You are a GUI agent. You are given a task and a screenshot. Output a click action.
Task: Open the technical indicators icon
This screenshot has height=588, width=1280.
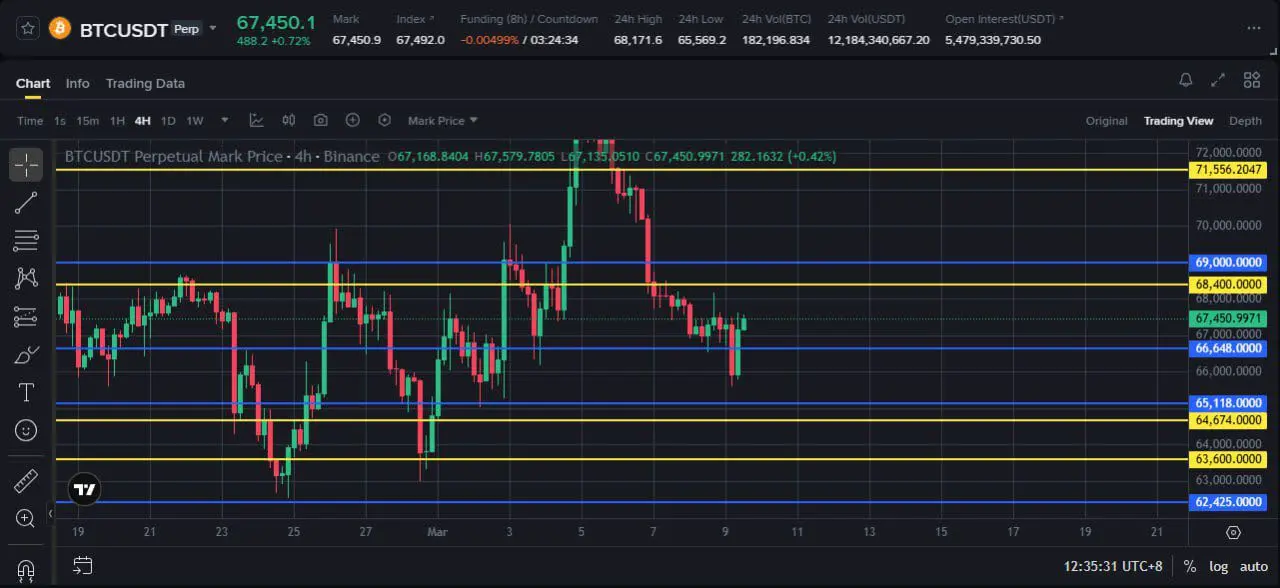[257, 120]
